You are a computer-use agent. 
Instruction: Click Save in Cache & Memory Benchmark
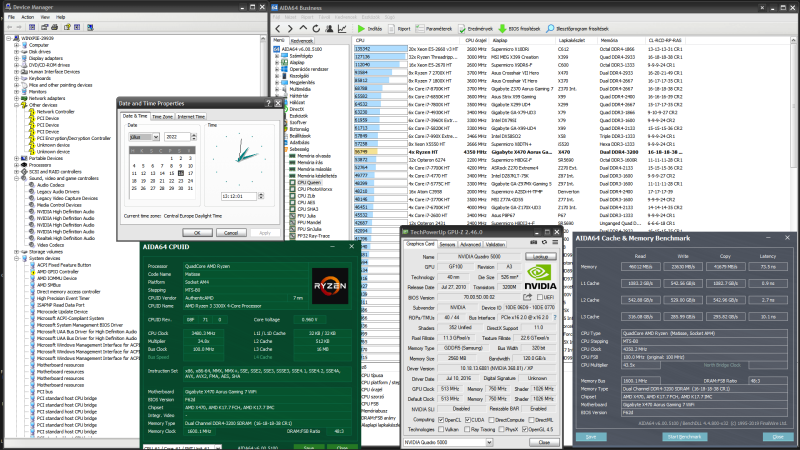[591, 437]
